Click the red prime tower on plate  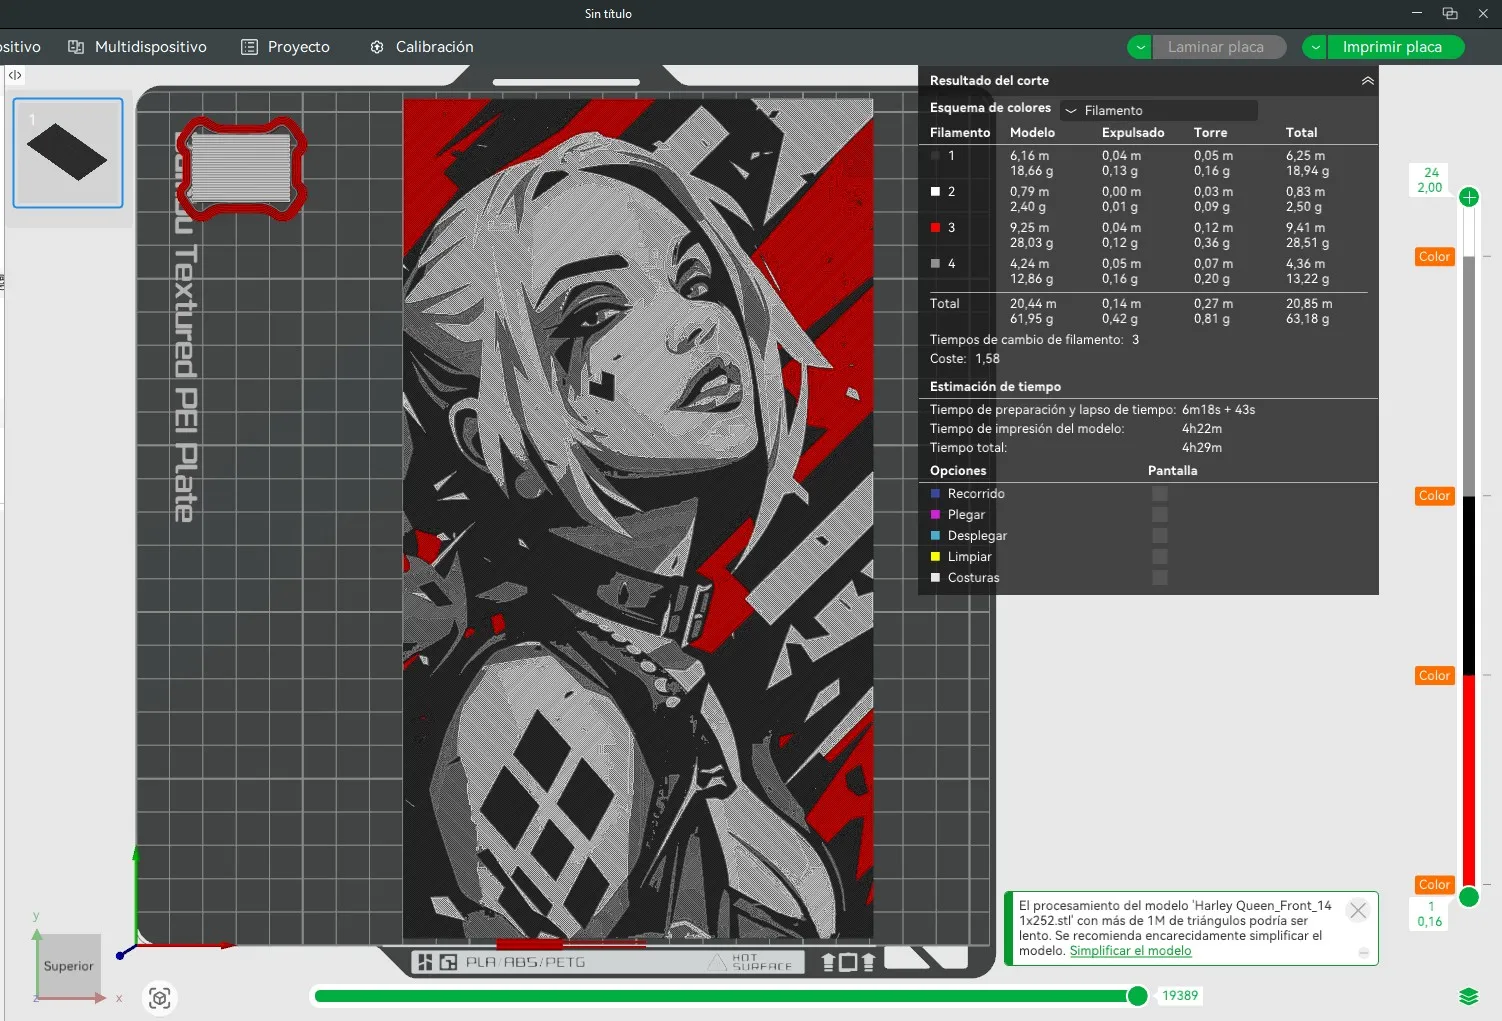[241, 168]
